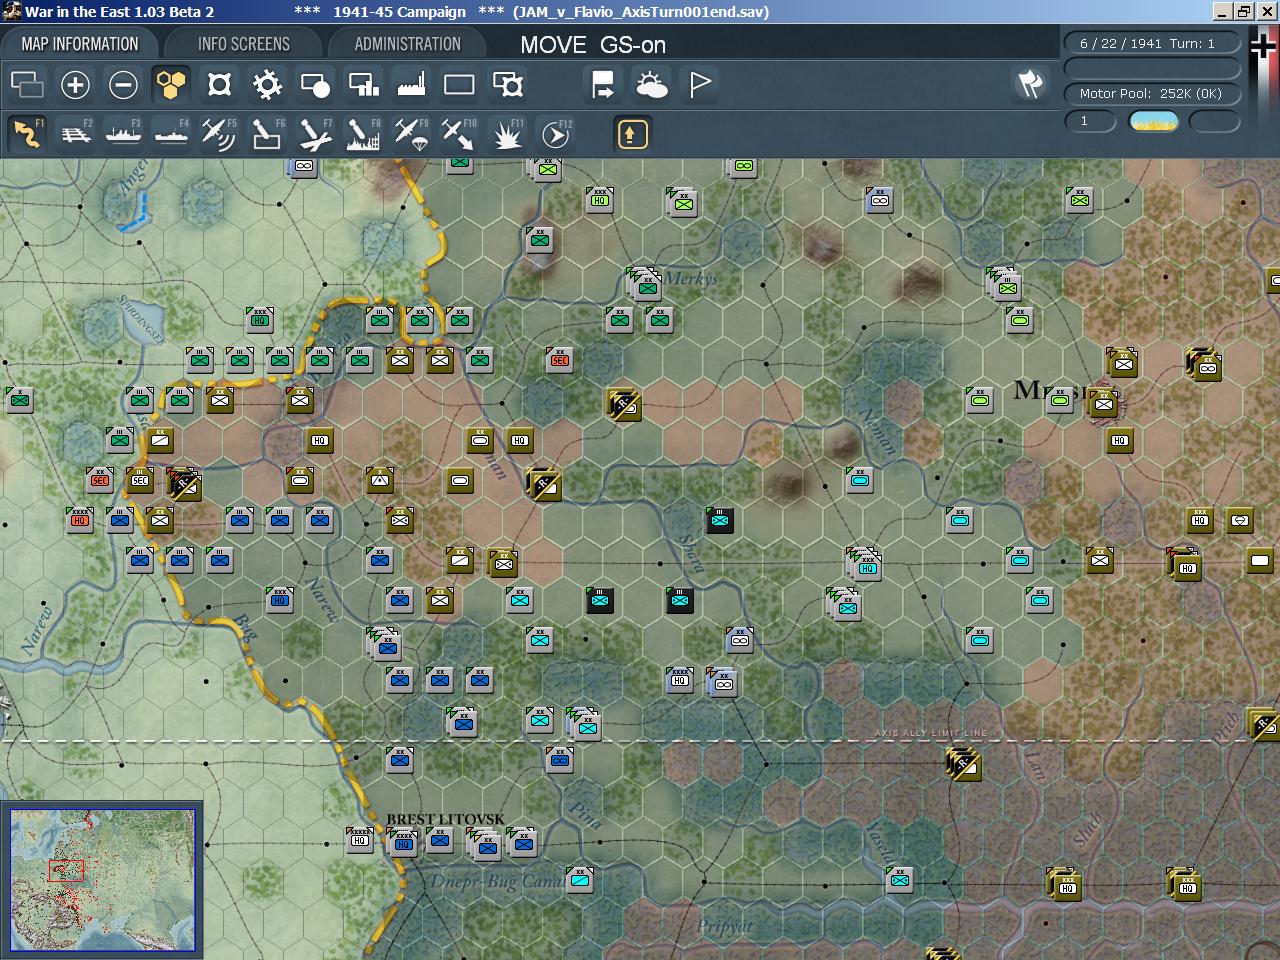Viewport: 1280px width, 960px height.
Task: Select F3 naval transport ship icon
Action: point(123,133)
